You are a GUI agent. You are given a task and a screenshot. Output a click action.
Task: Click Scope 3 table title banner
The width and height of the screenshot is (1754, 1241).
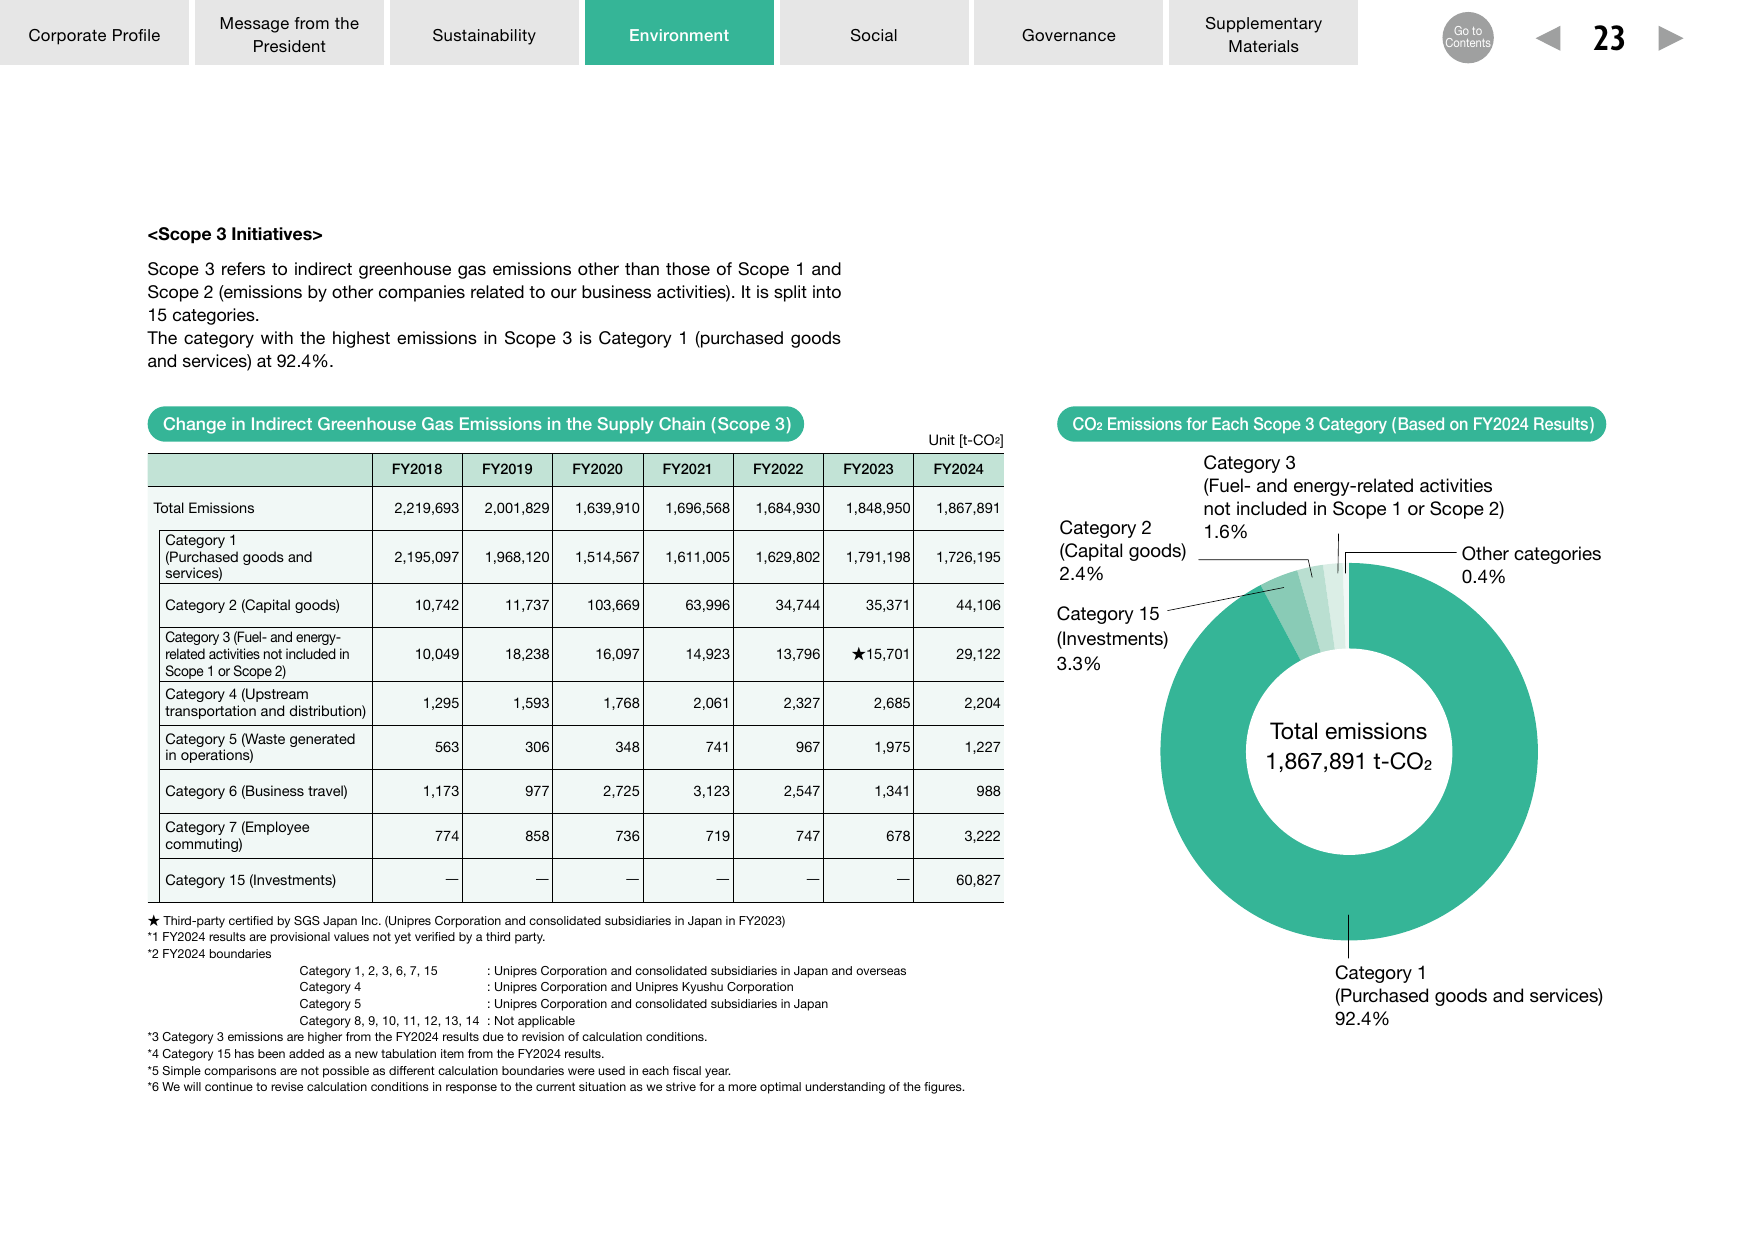click(x=476, y=424)
